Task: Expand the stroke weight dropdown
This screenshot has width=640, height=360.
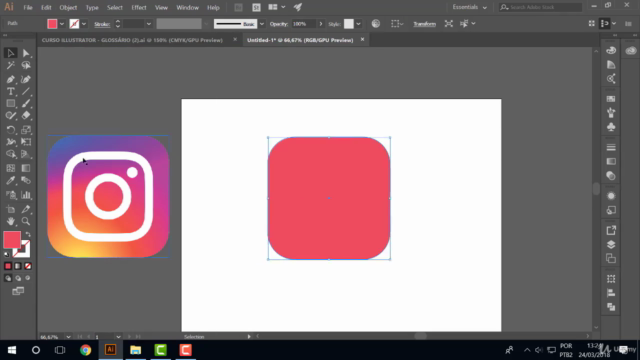Action: [149, 24]
